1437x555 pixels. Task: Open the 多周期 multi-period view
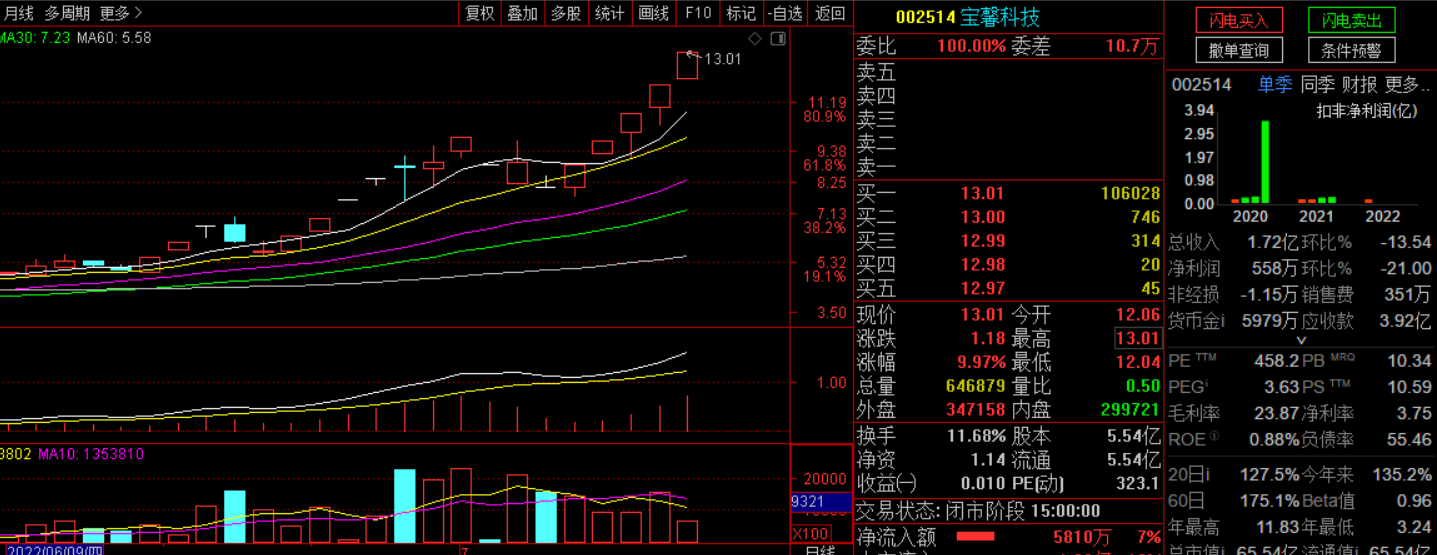(67, 13)
